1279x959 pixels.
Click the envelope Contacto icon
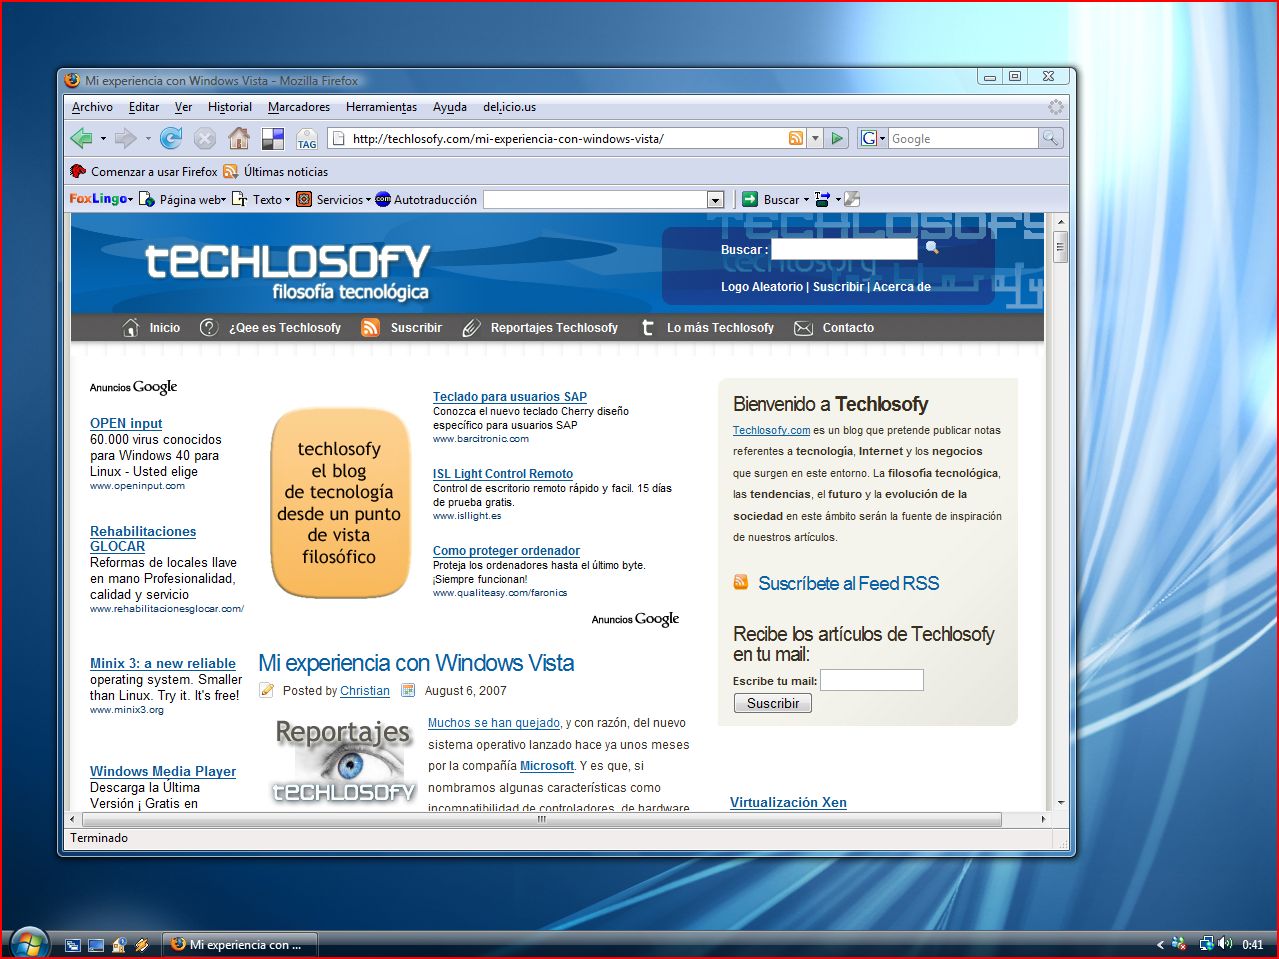pos(803,328)
